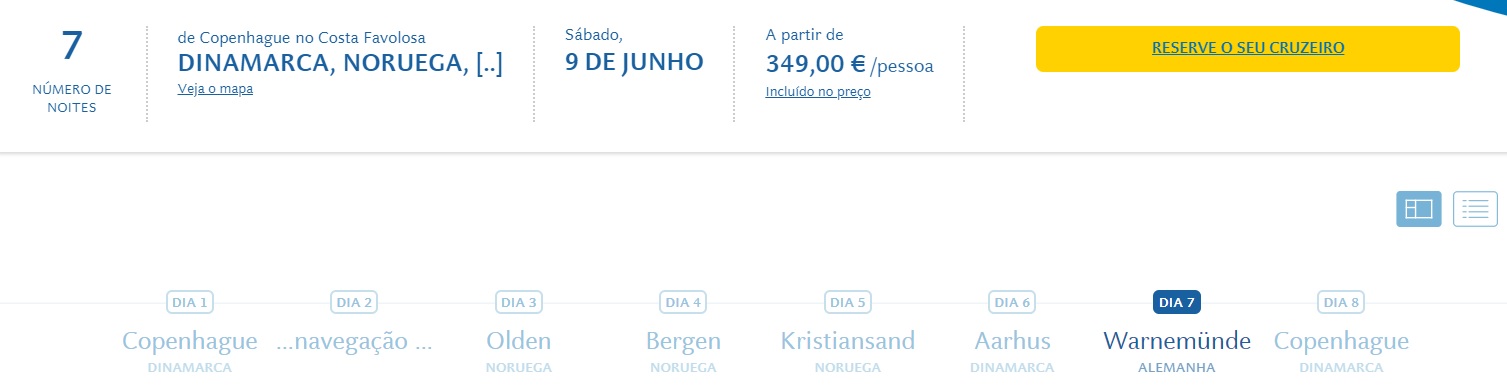Choose the Warnemünde Alemanha stop
This screenshot has width=1507, height=389.
coord(1176,350)
